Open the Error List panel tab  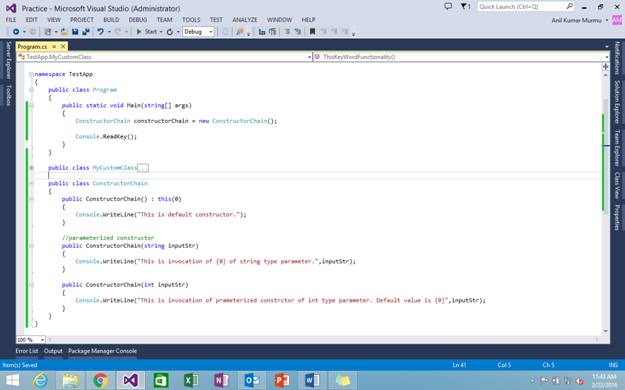tap(27, 351)
